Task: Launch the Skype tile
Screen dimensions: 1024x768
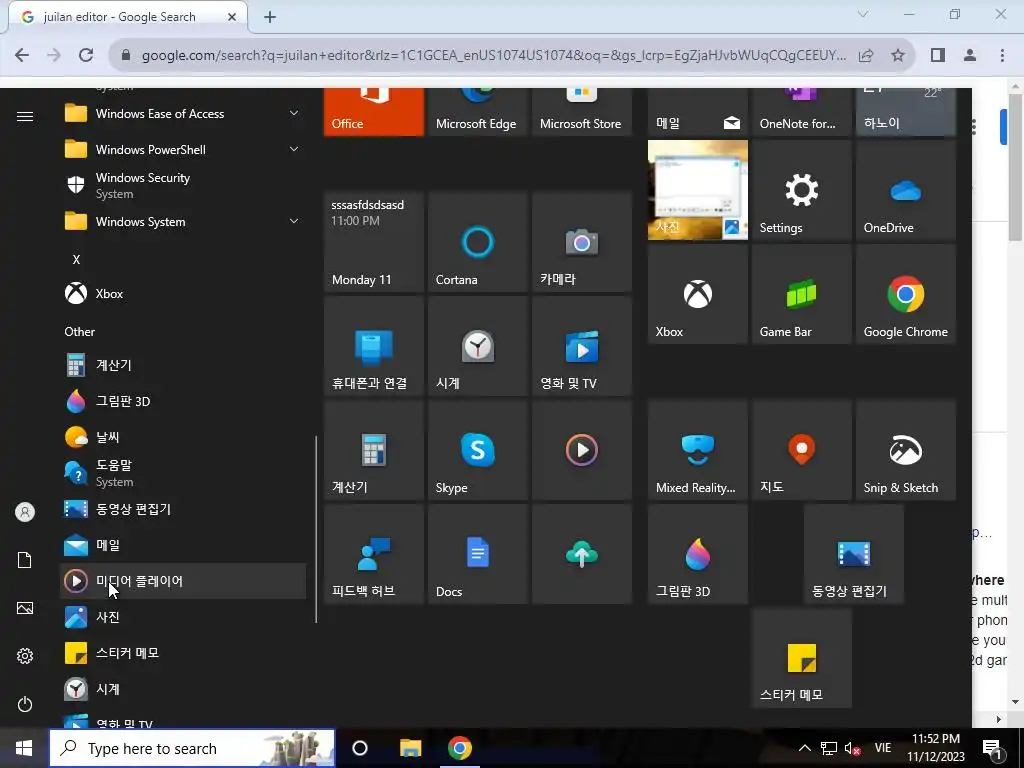Action: click(477, 450)
